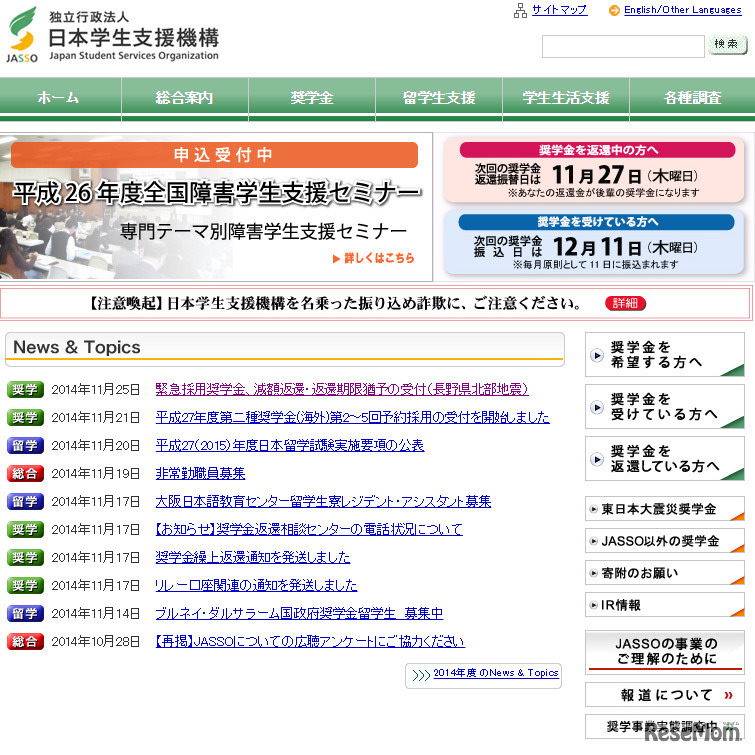Open 2014年度のNews & Topics archive link

[496, 673]
